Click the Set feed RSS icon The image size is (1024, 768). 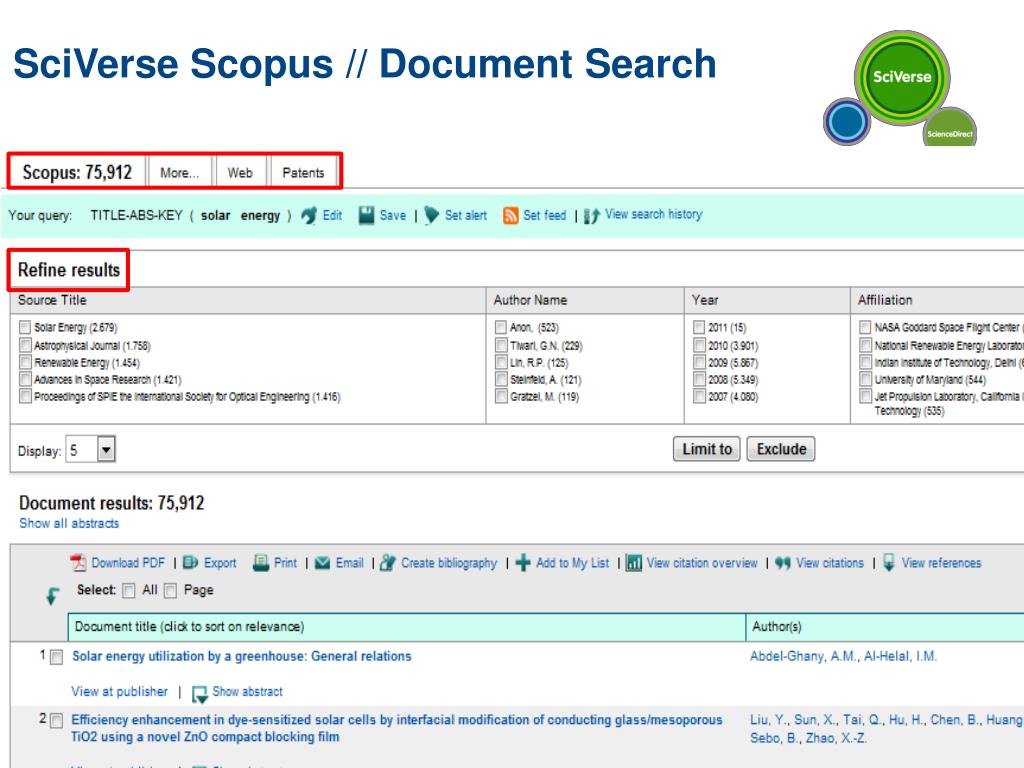(x=511, y=216)
